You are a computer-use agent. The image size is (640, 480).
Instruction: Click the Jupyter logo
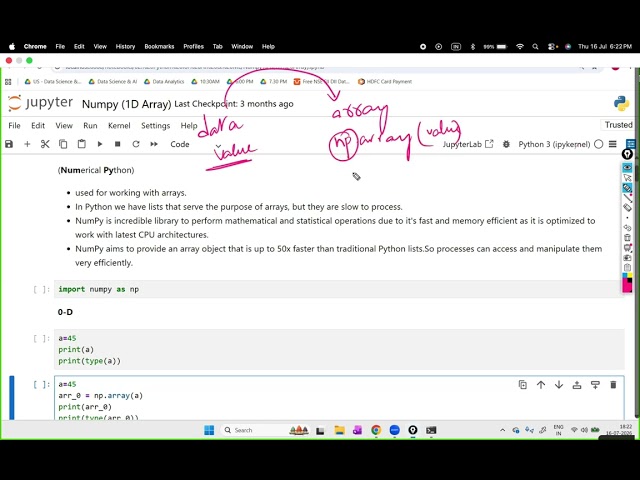click(x=40, y=102)
